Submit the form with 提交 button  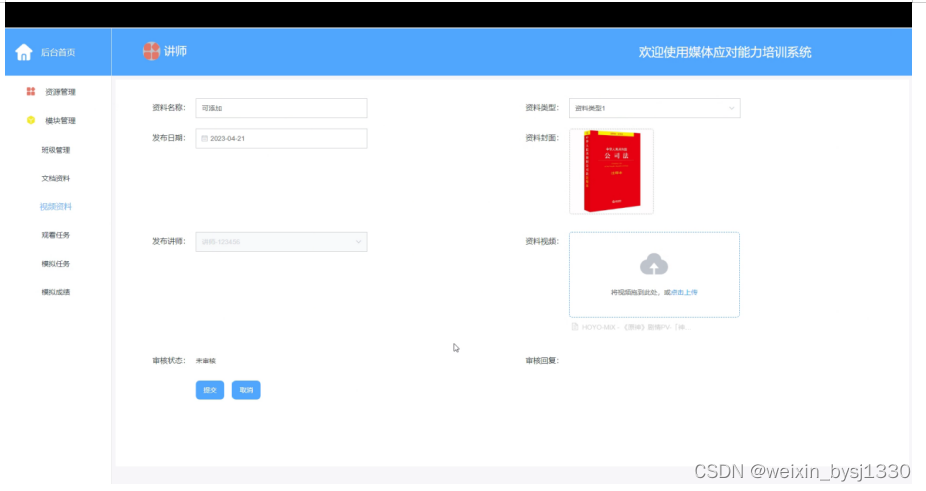pyautogui.click(x=210, y=390)
